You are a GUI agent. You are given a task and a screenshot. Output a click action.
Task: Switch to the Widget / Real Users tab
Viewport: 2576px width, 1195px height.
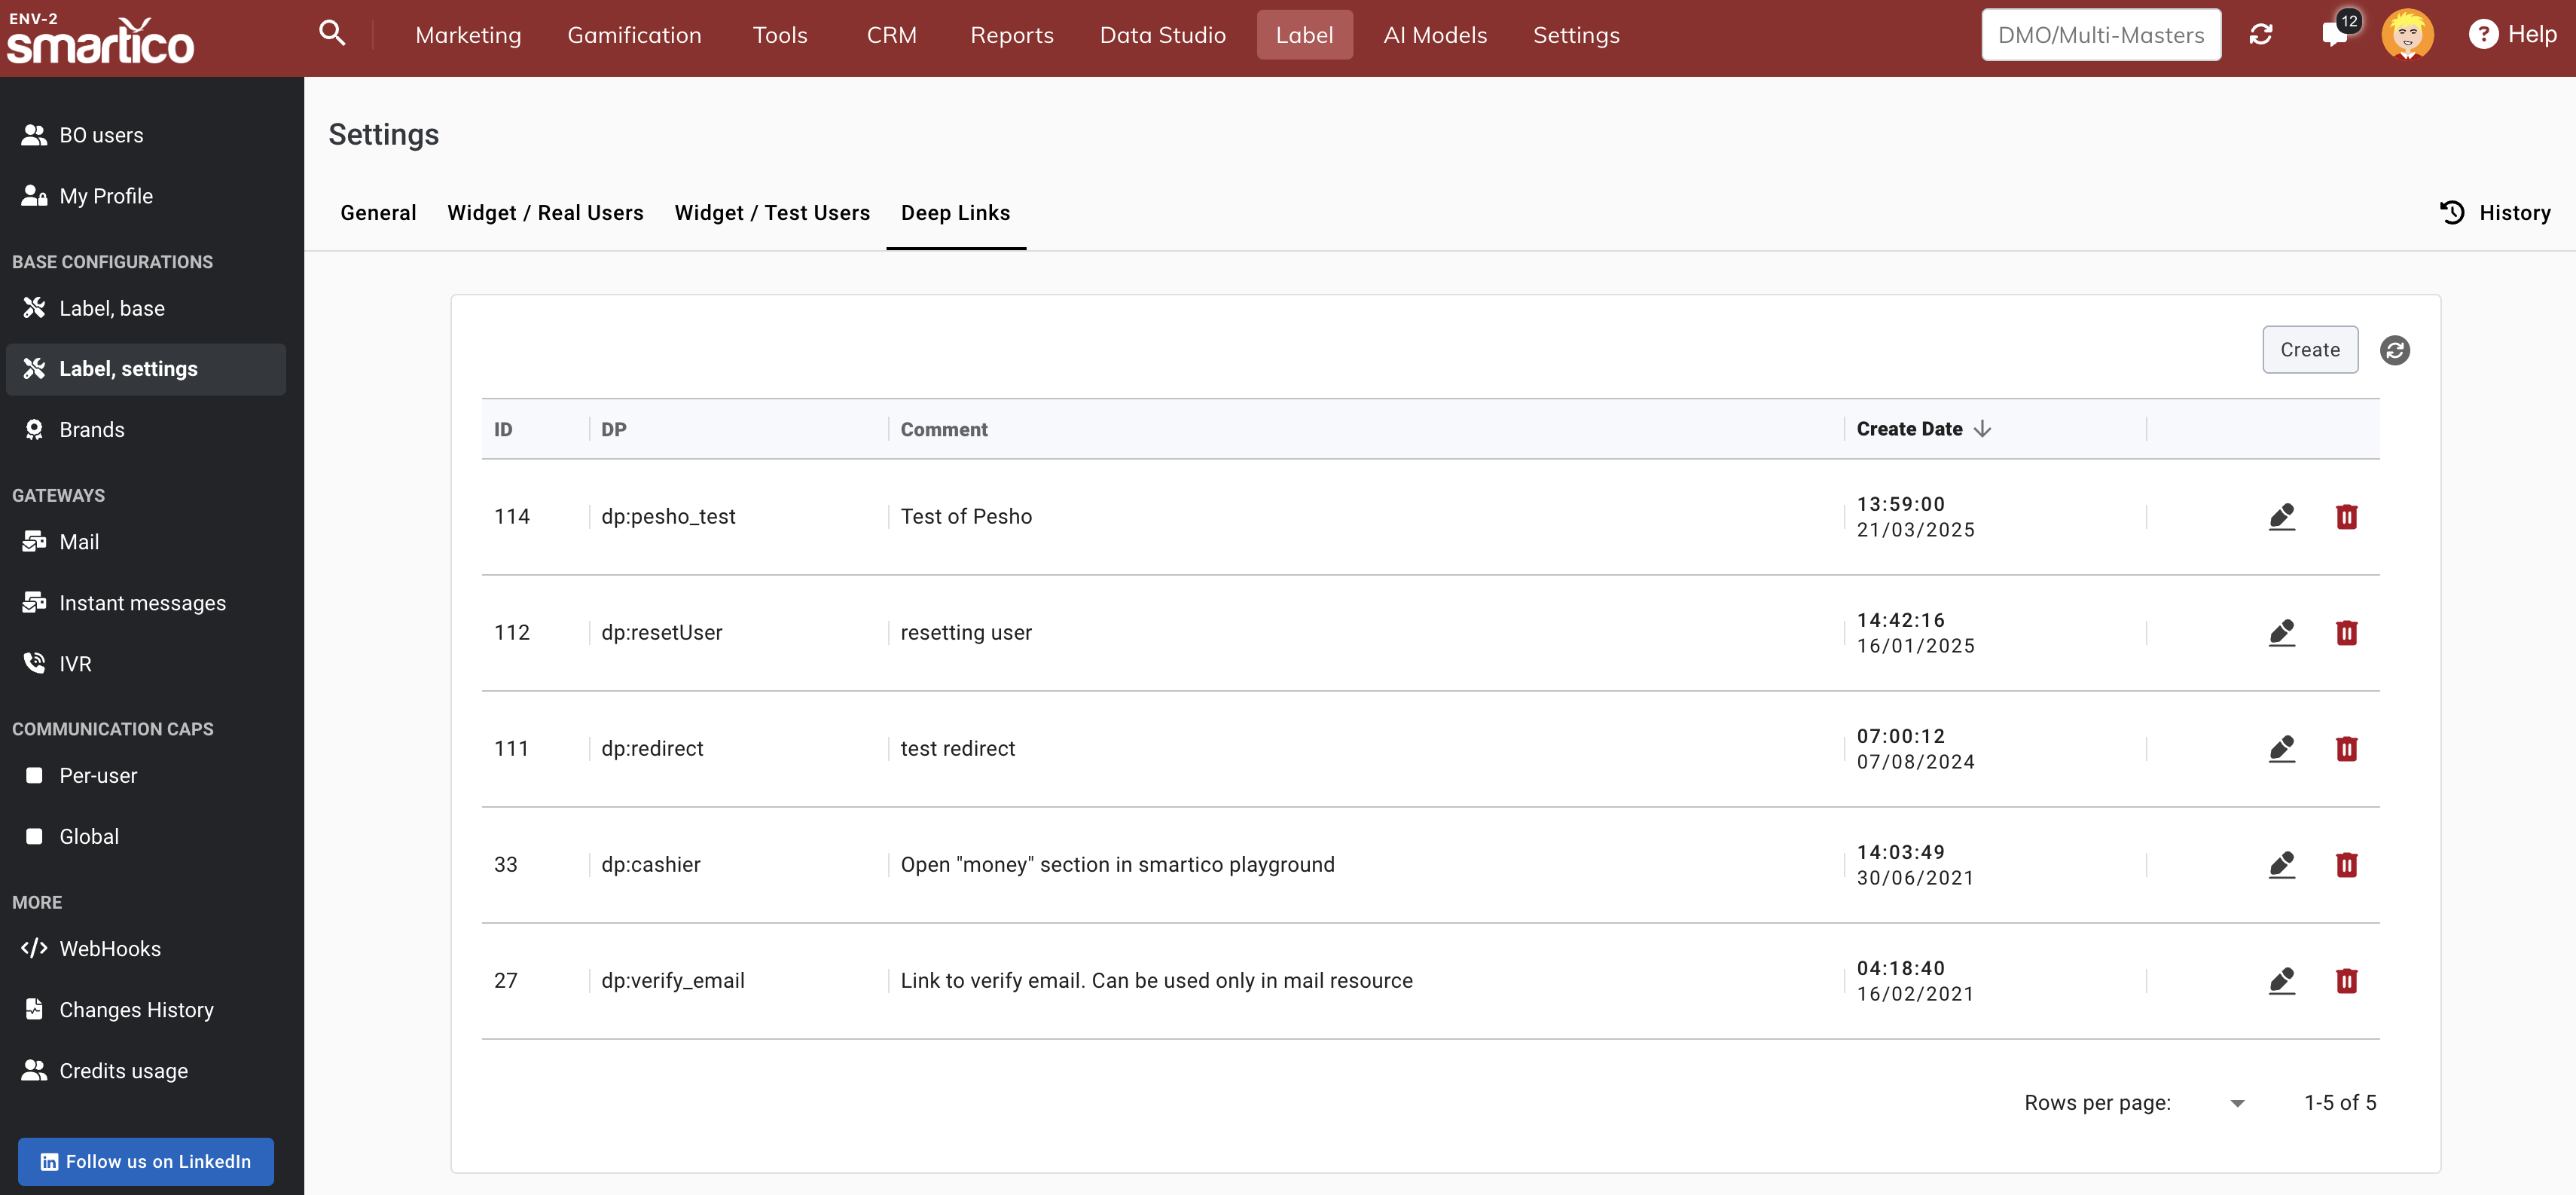pyautogui.click(x=545, y=213)
